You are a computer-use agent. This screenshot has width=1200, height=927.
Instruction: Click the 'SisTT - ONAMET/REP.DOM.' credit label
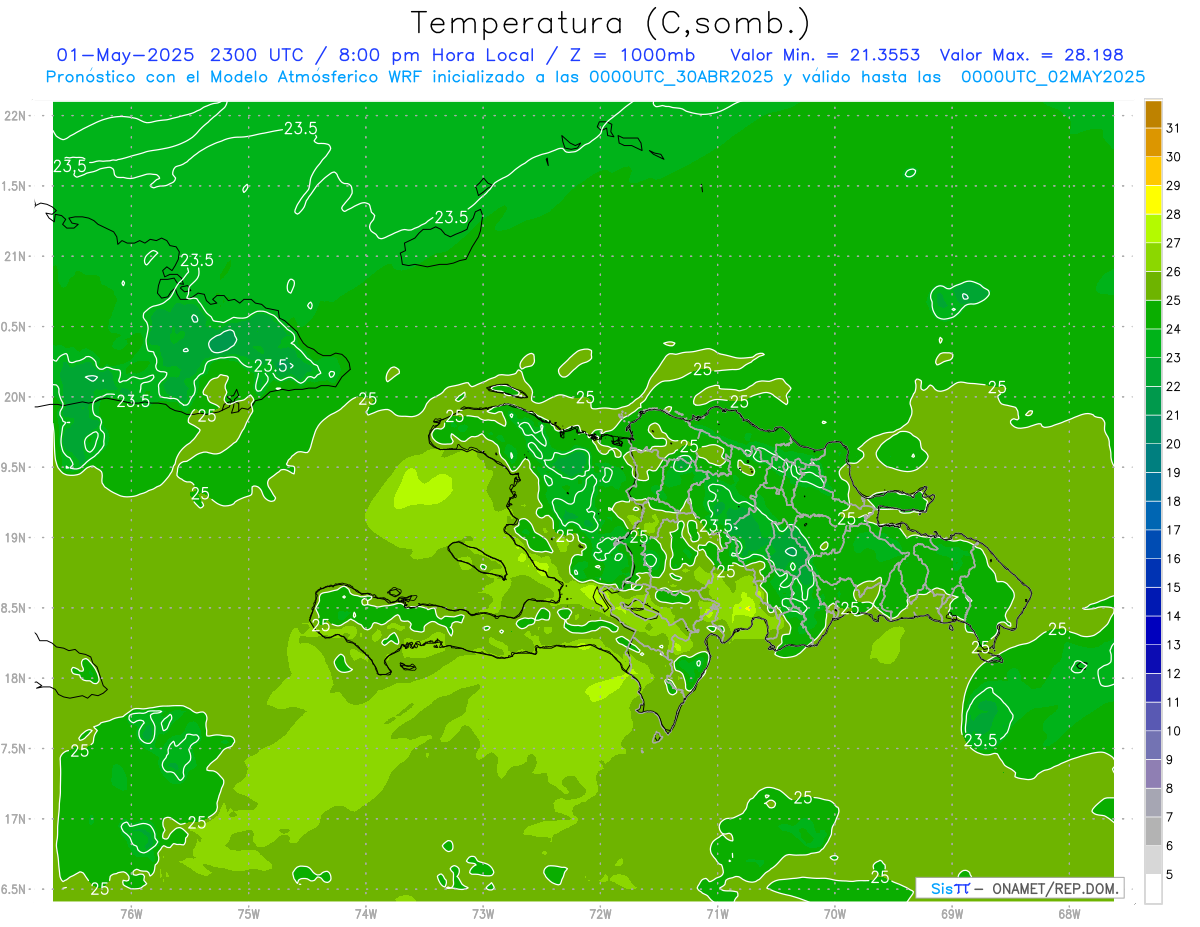pyautogui.click(x=1018, y=888)
